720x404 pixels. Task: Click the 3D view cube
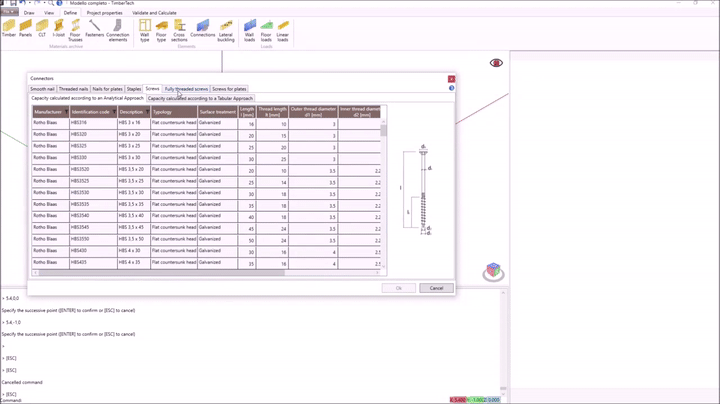[x=492, y=272]
